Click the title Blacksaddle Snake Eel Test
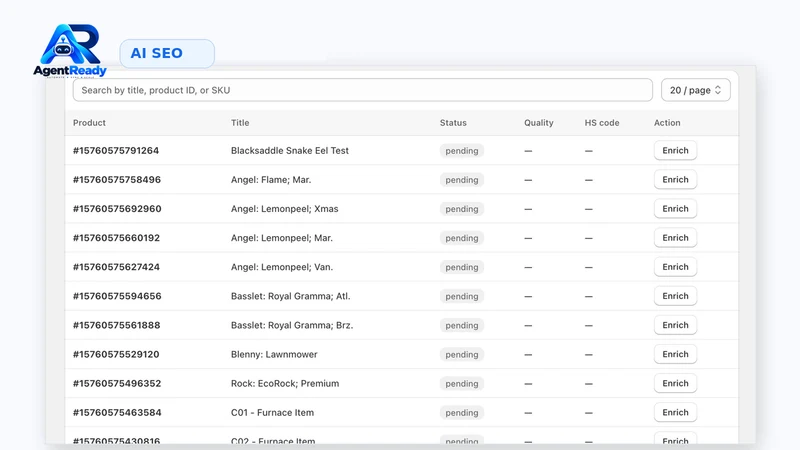Screen dimensions: 800x450 (290, 151)
